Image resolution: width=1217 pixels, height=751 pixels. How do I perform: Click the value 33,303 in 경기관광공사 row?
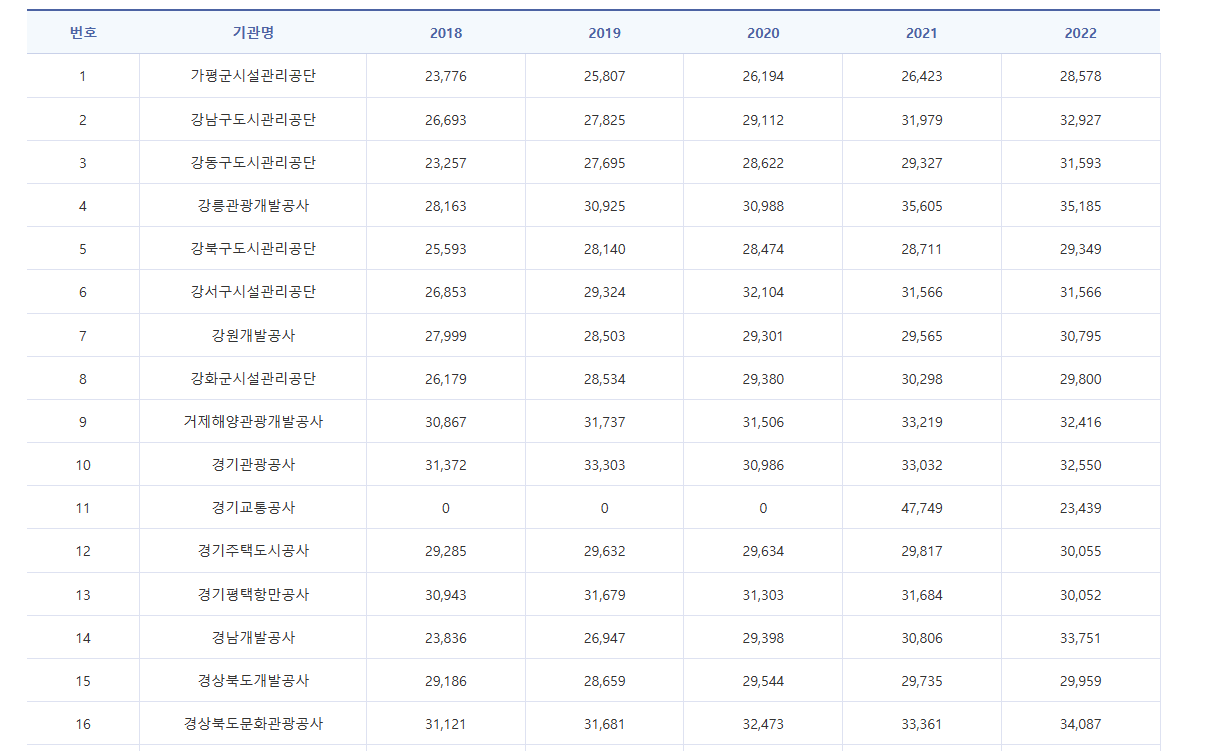(604, 465)
